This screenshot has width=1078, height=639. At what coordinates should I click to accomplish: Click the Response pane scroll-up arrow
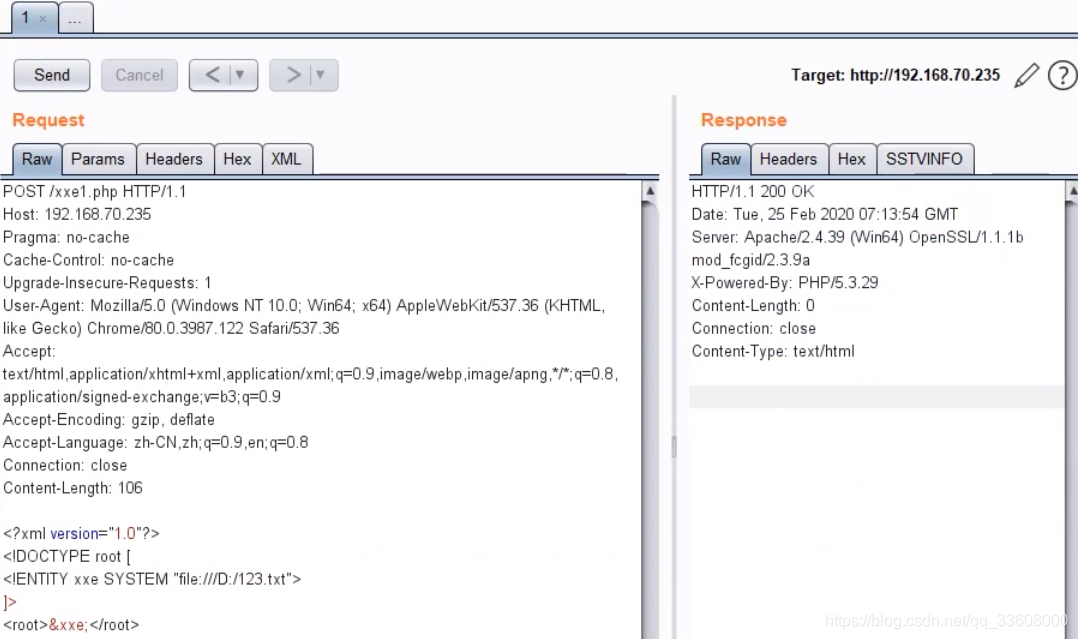tap(1071, 191)
